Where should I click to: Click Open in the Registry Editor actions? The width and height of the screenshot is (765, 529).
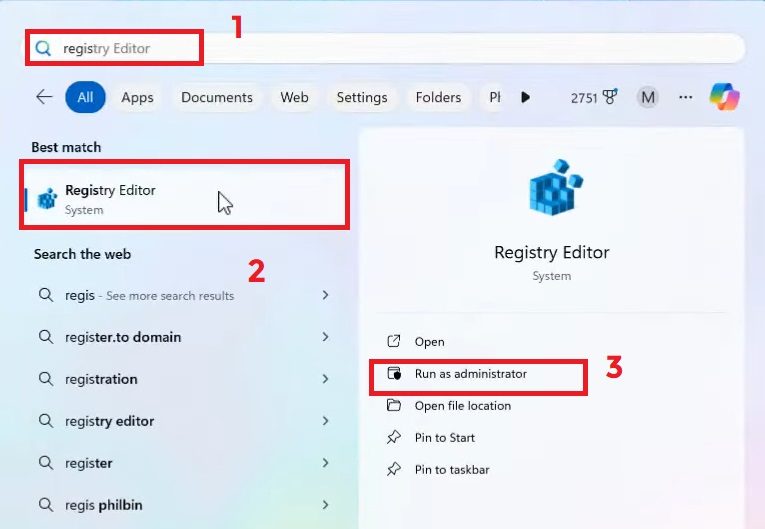pyautogui.click(x=429, y=342)
